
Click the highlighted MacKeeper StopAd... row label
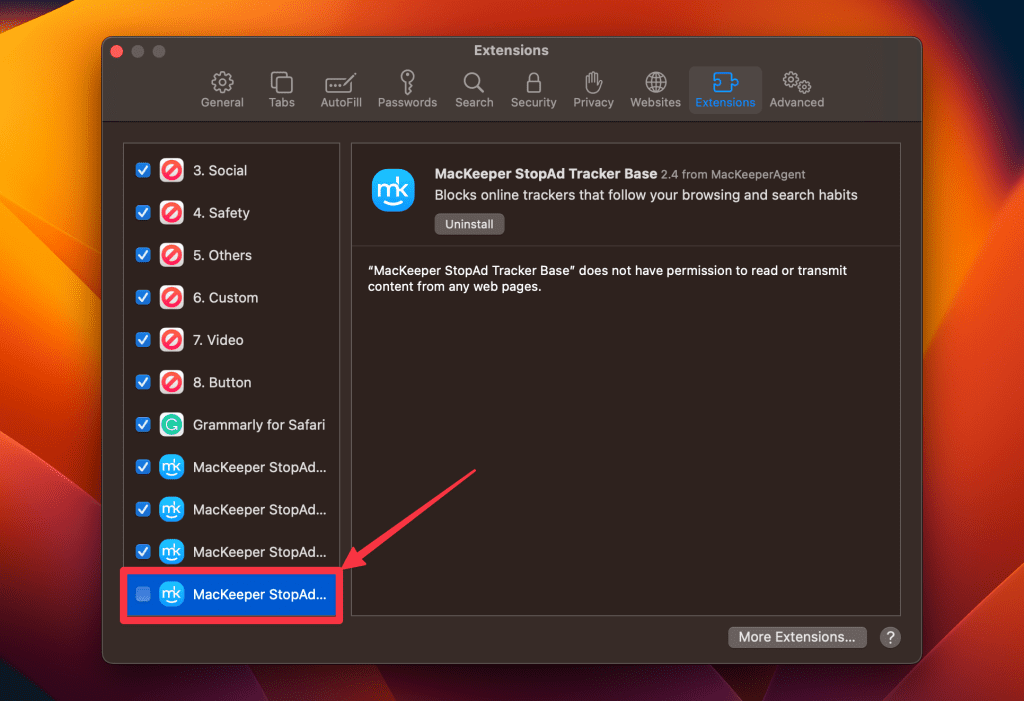pyautogui.click(x=259, y=595)
